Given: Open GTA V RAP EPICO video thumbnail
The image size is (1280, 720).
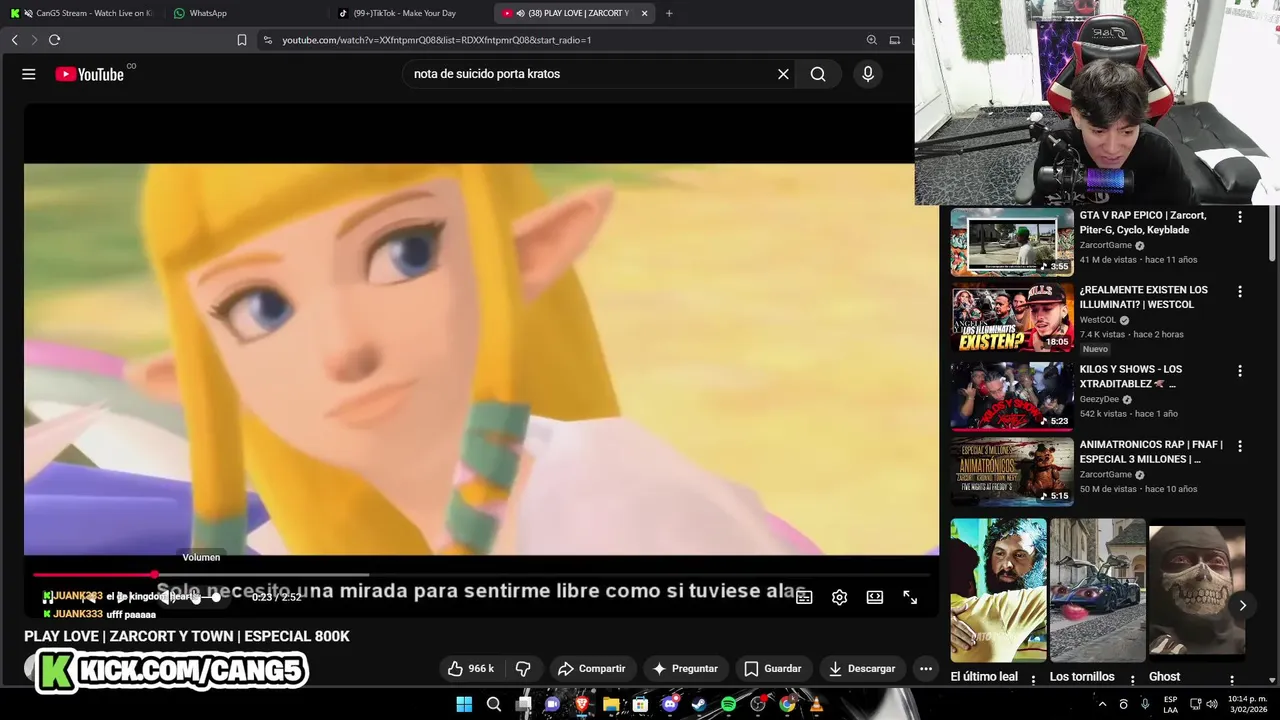Looking at the screenshot, I should tap(1012, 242).
